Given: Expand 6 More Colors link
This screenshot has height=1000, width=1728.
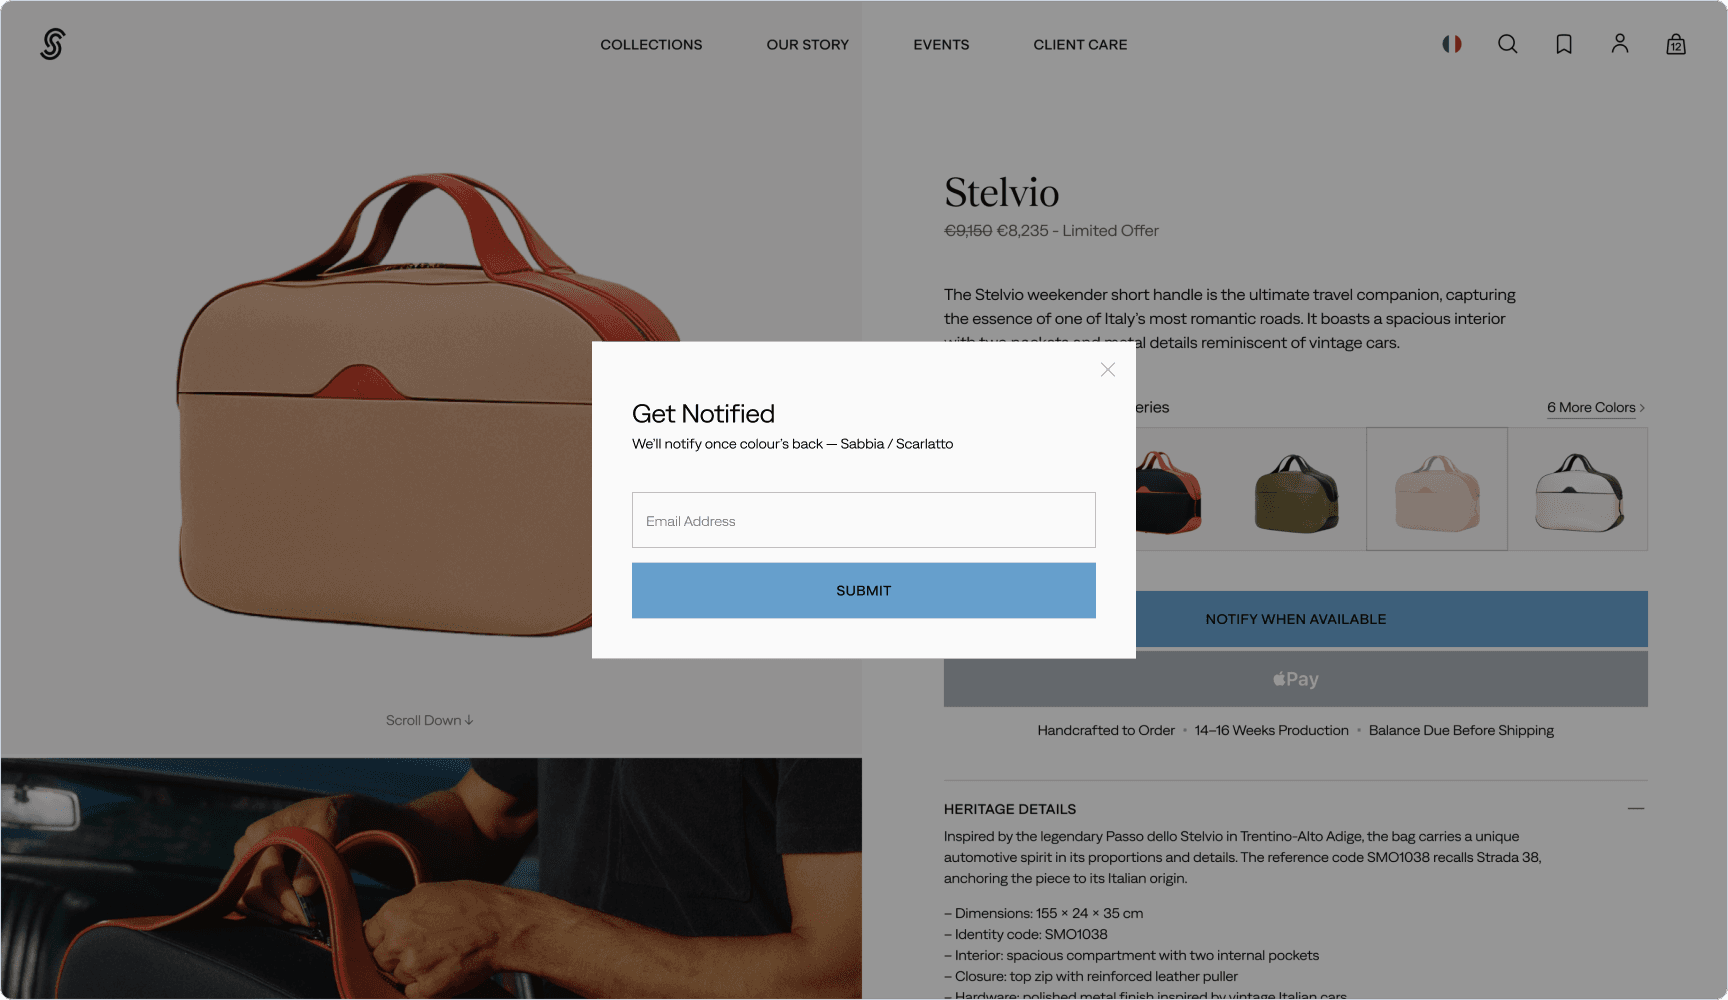Looking at the screenshot, I should 1596,408.
